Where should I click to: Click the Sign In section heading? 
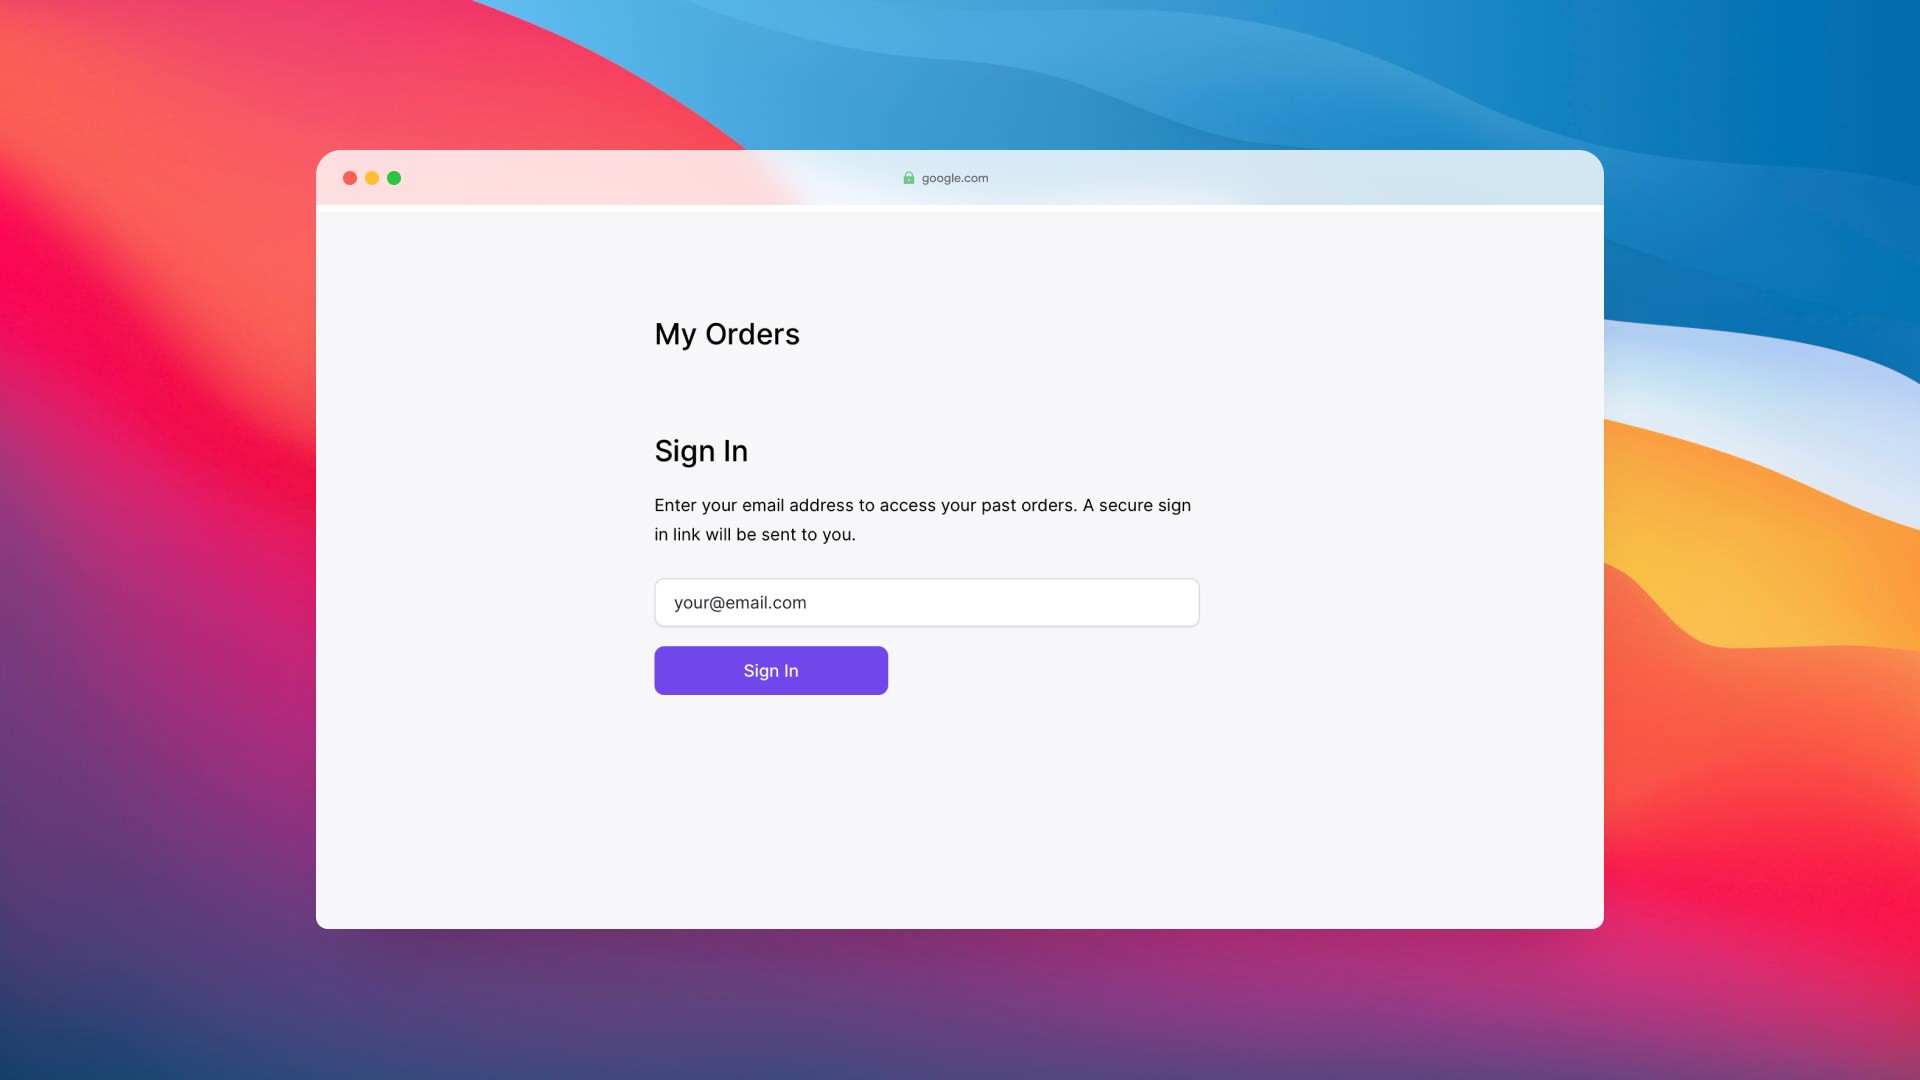click(x=701, y=451)
